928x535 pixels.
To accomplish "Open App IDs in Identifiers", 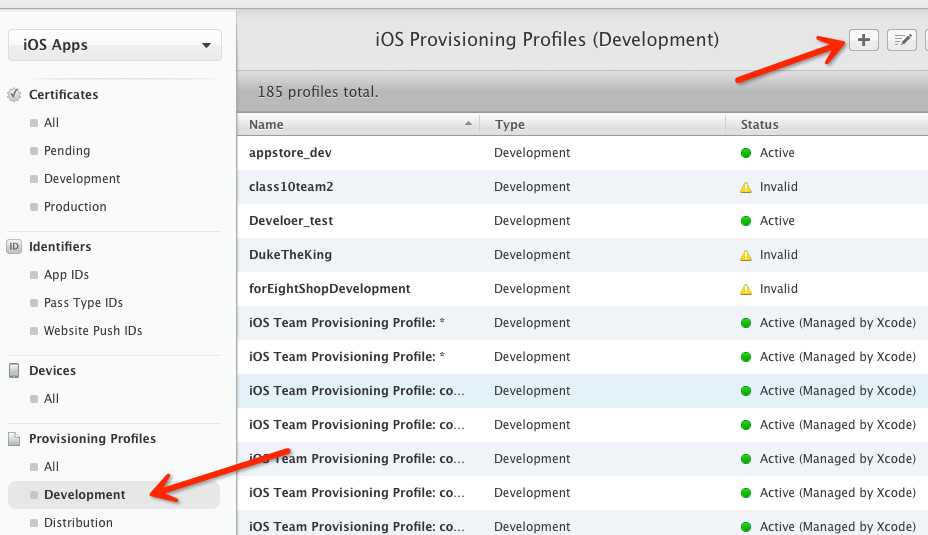I will tap(66, 275).
